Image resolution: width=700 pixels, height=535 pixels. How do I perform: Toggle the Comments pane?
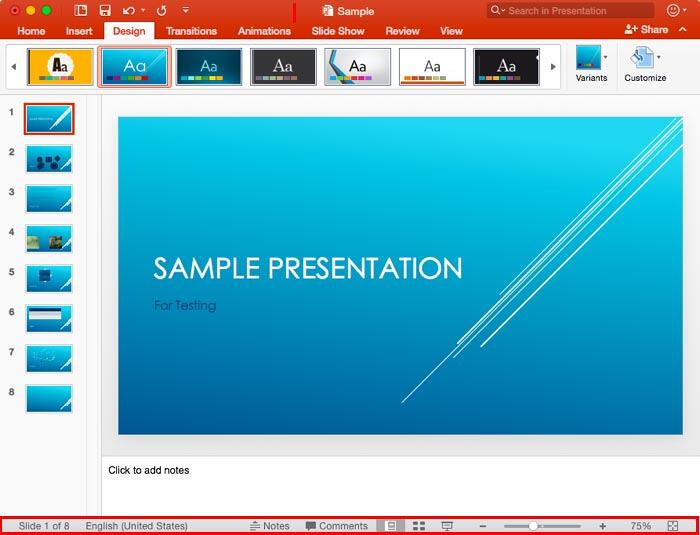(x=337, y=526)
